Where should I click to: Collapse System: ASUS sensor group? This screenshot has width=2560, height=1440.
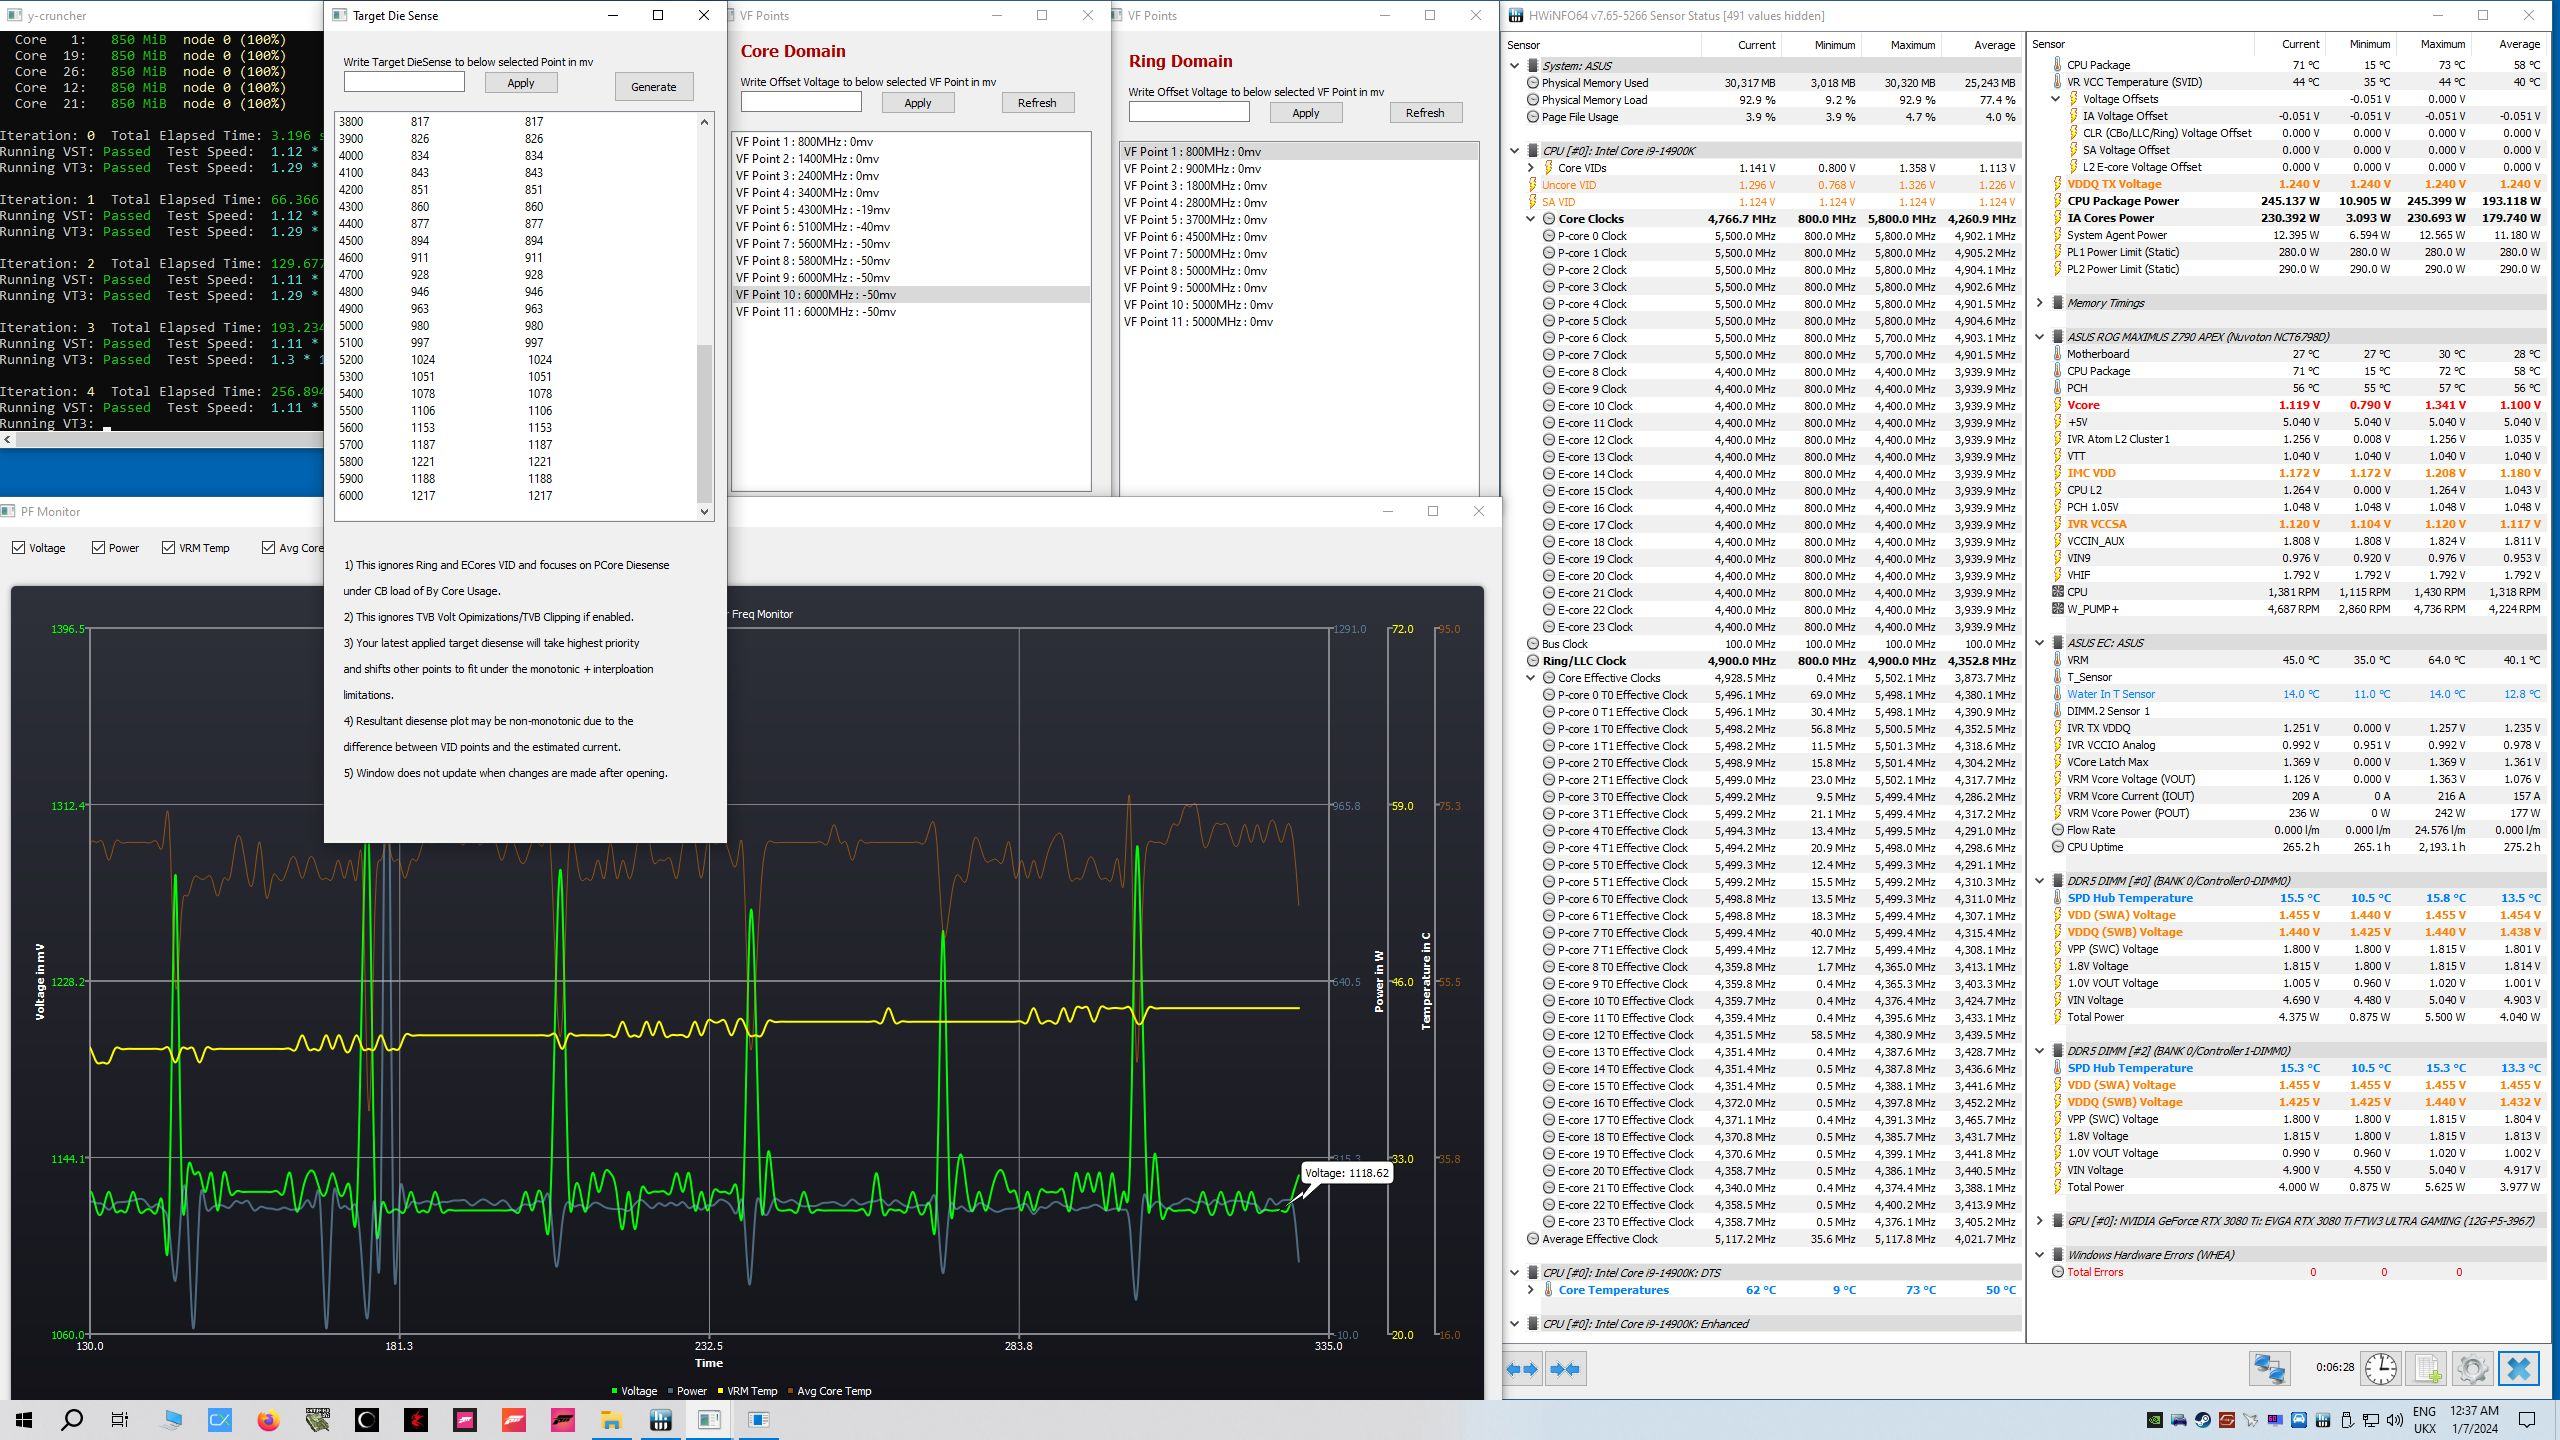point(1514,66)
